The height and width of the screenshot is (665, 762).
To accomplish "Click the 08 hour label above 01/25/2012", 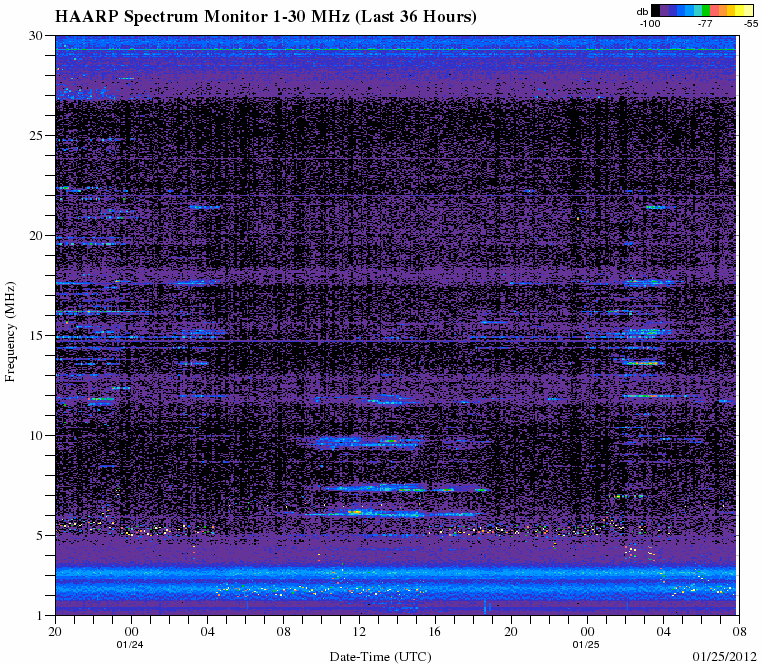I will pyautogui.click(x=739, y=632).
